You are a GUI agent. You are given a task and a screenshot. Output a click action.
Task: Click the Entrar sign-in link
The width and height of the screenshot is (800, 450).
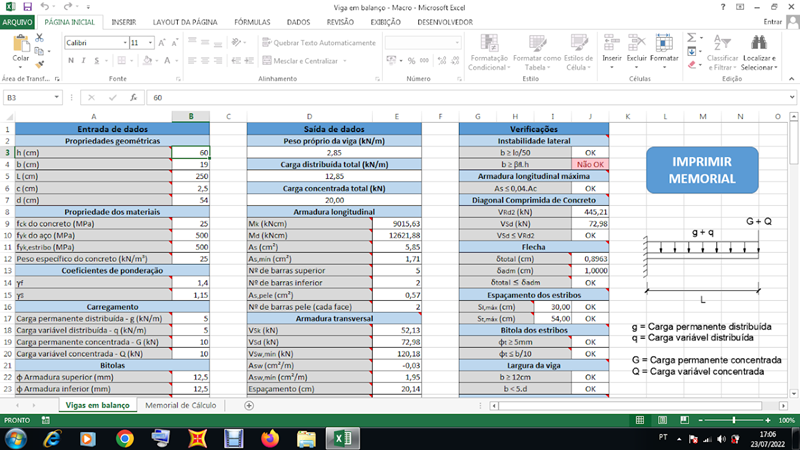[x=772, y=22]
